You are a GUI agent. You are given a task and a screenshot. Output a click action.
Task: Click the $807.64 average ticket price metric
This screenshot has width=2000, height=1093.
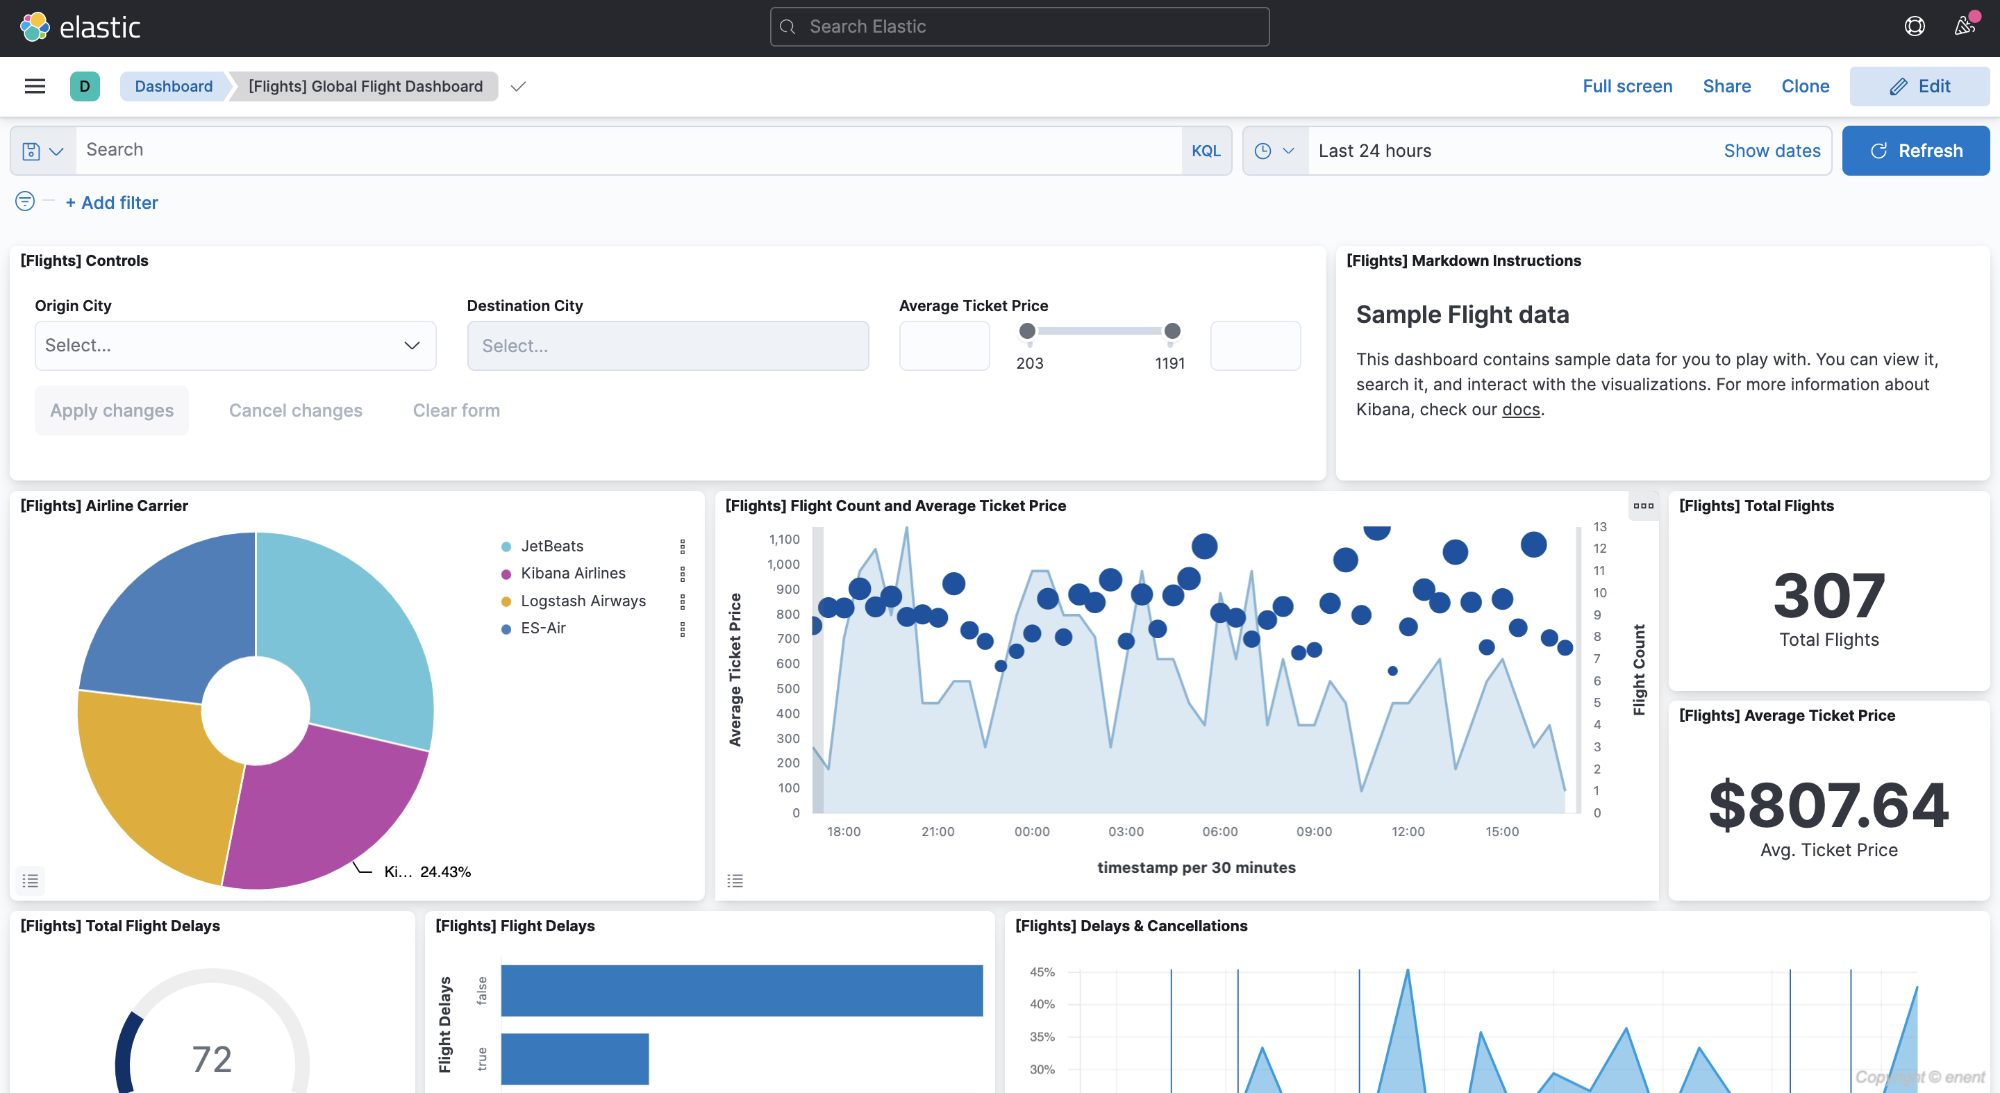click(1828, 806)
